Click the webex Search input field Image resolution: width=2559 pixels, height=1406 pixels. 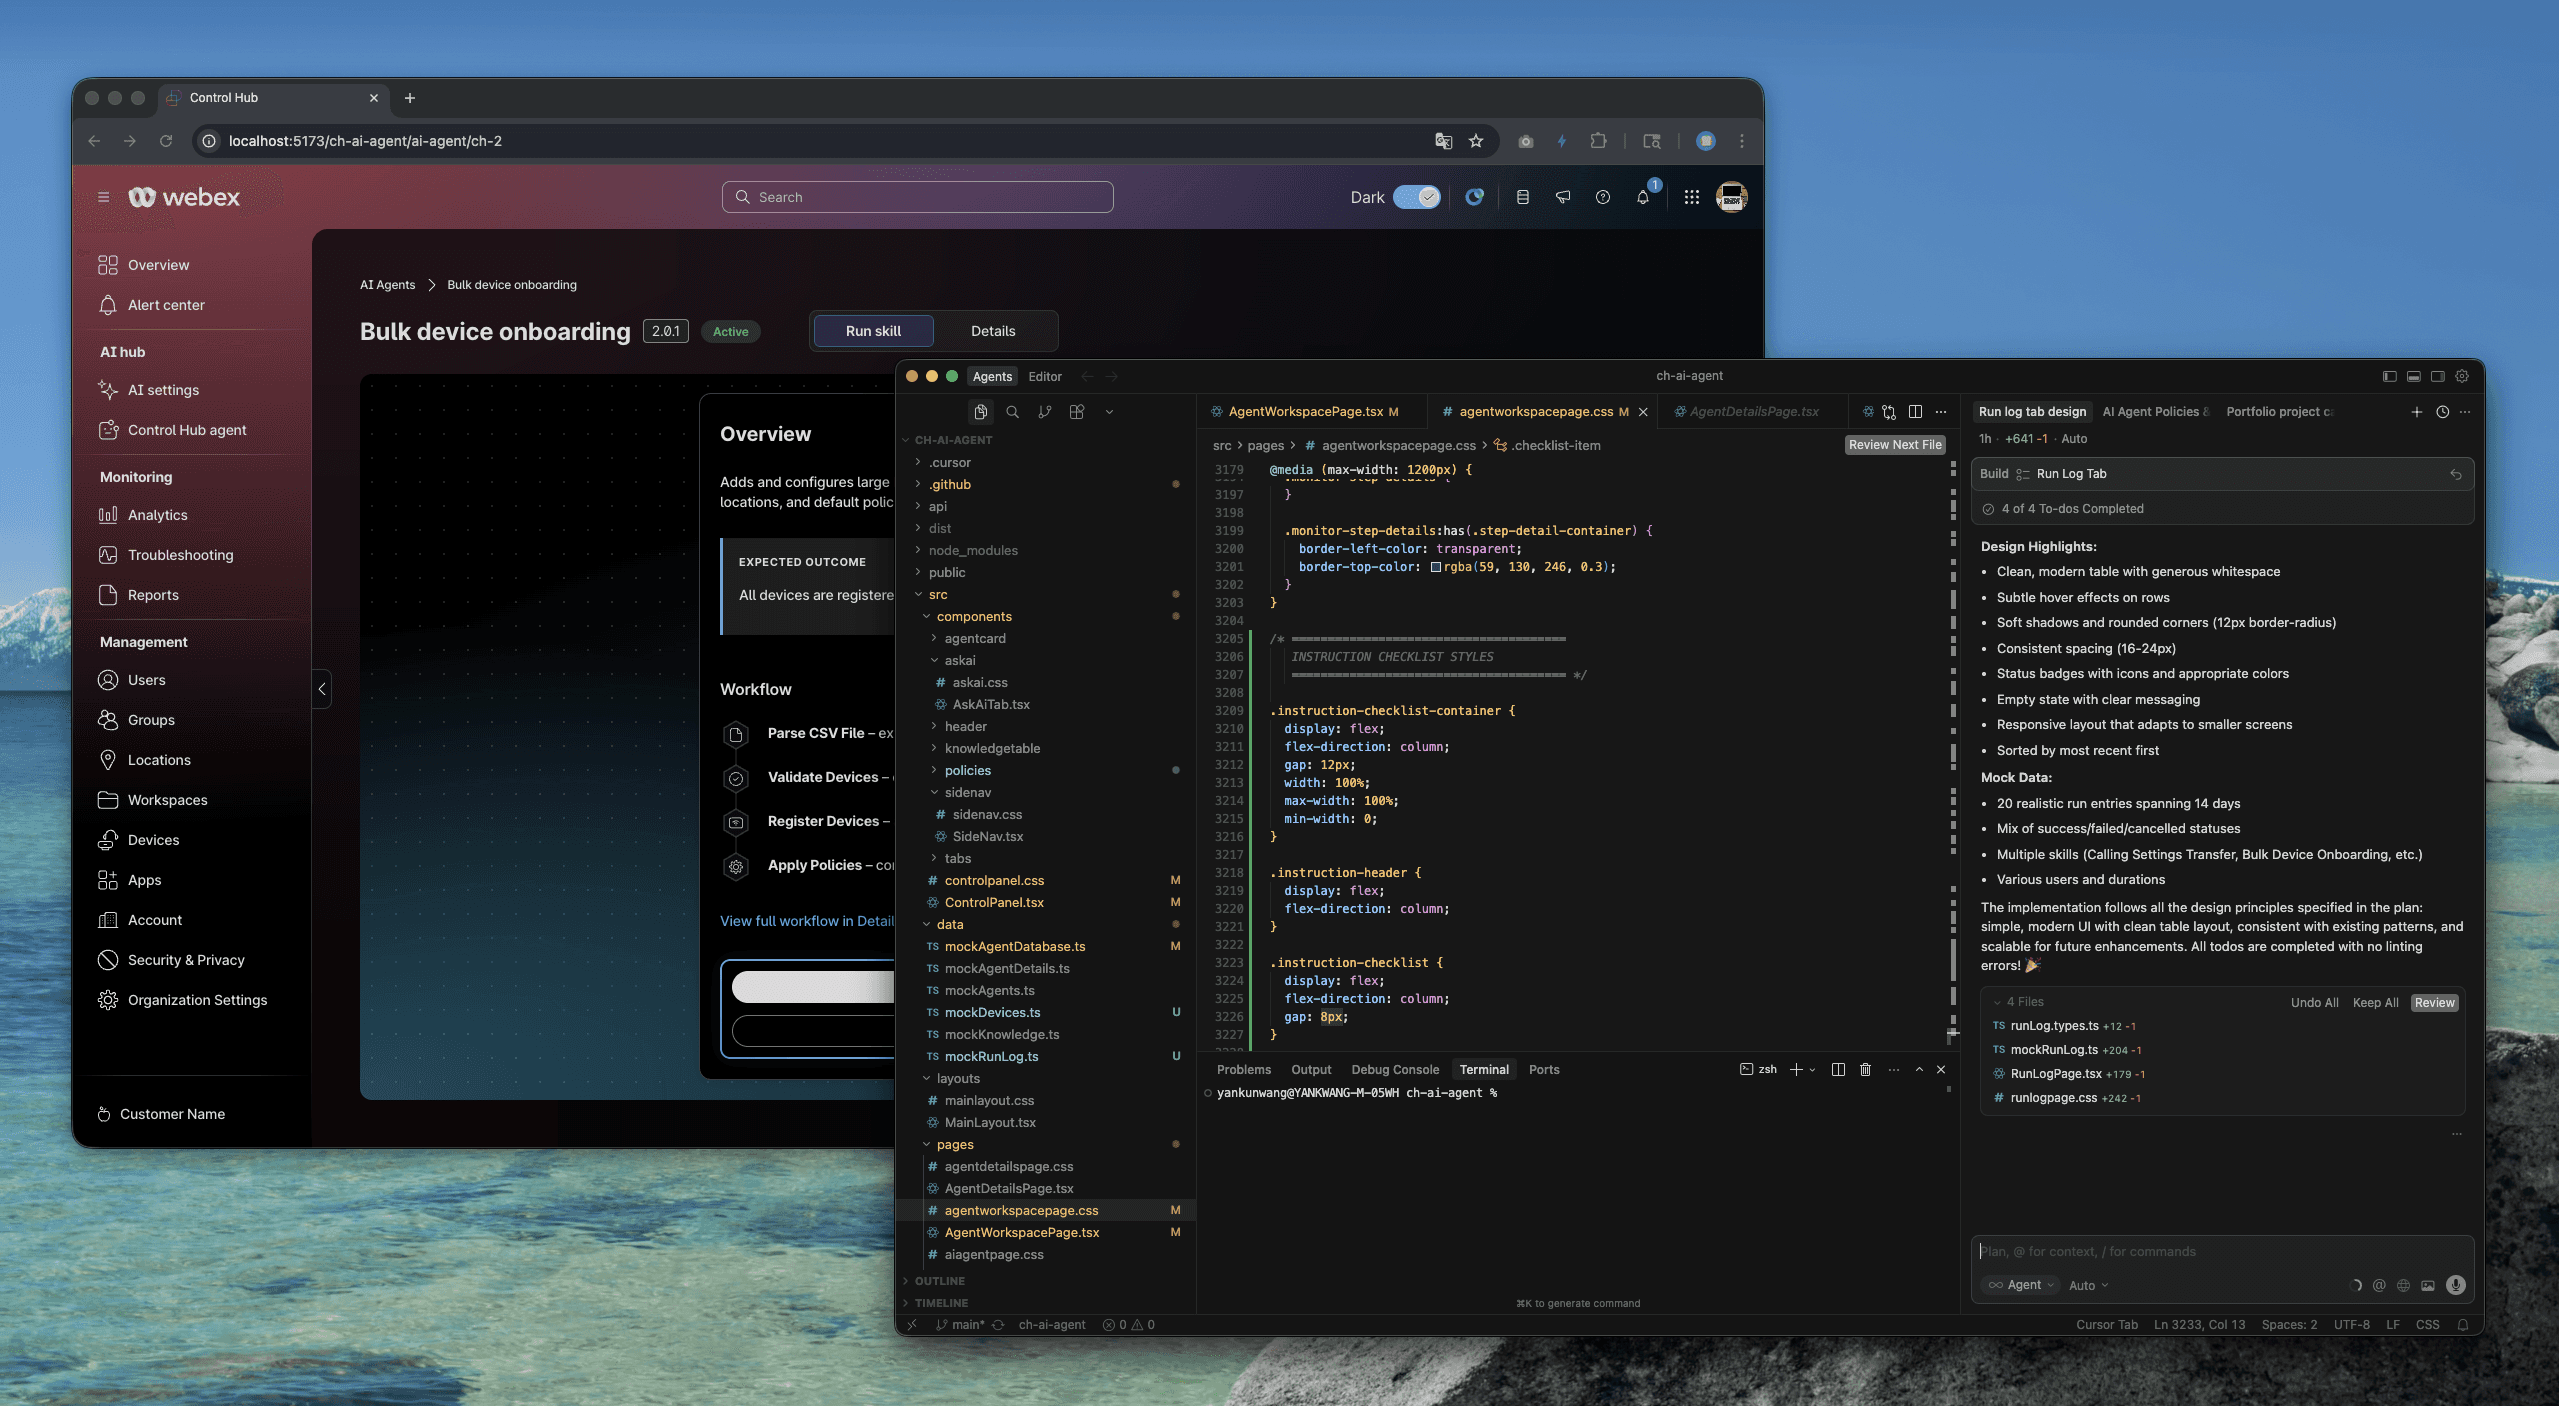917,198
